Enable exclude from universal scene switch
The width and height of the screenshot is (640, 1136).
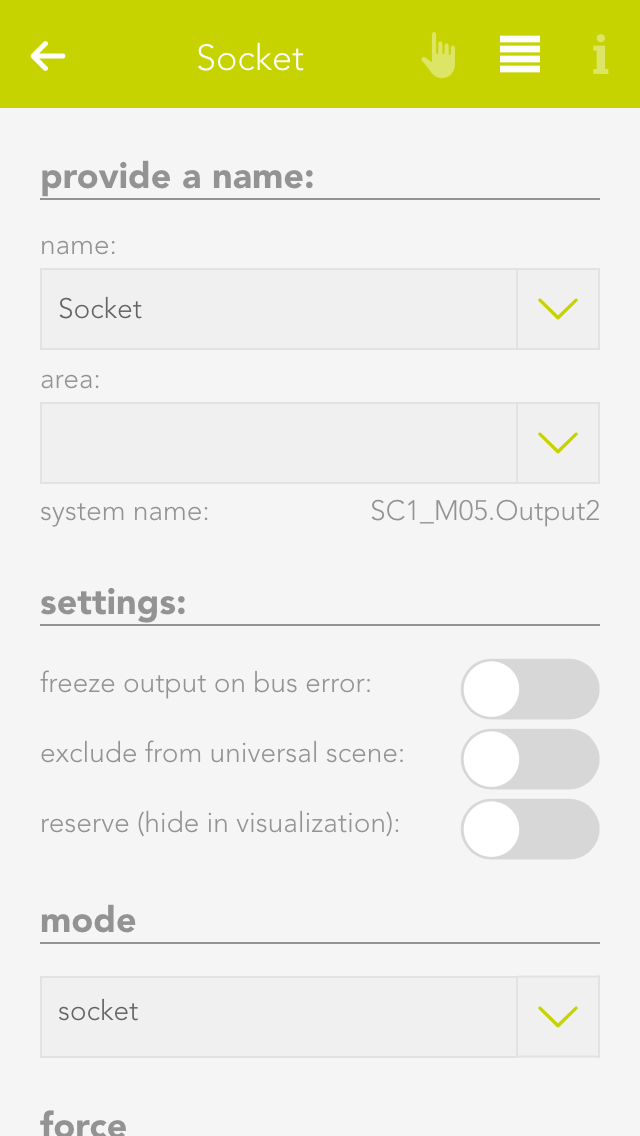point(529,759)
